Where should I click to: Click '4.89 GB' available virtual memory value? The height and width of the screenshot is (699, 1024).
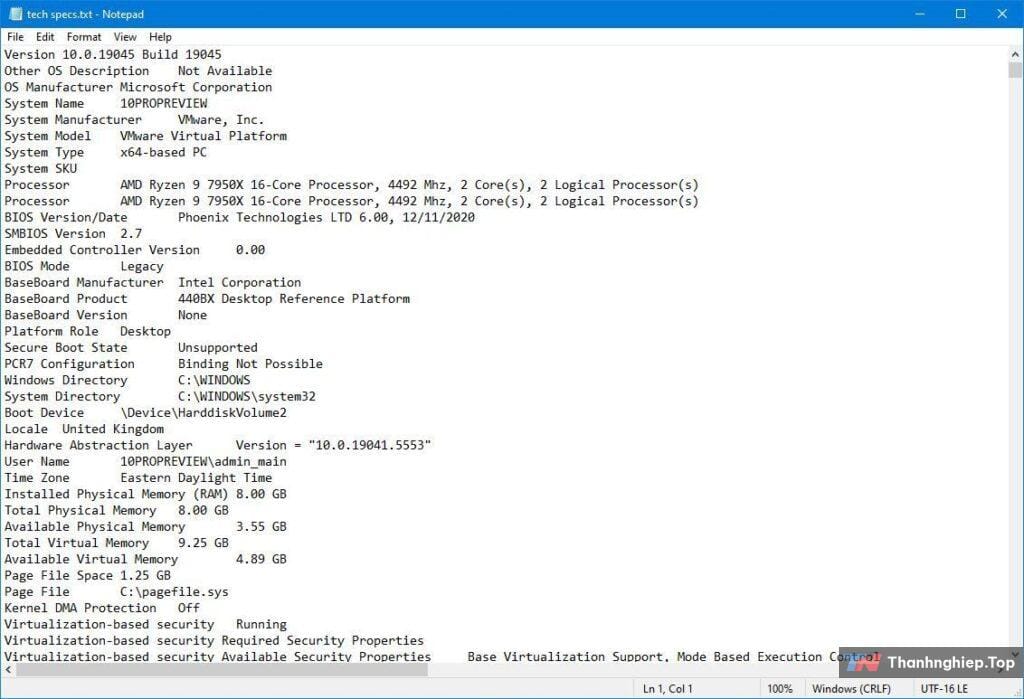pyautogui.click(x=261, y=559)
